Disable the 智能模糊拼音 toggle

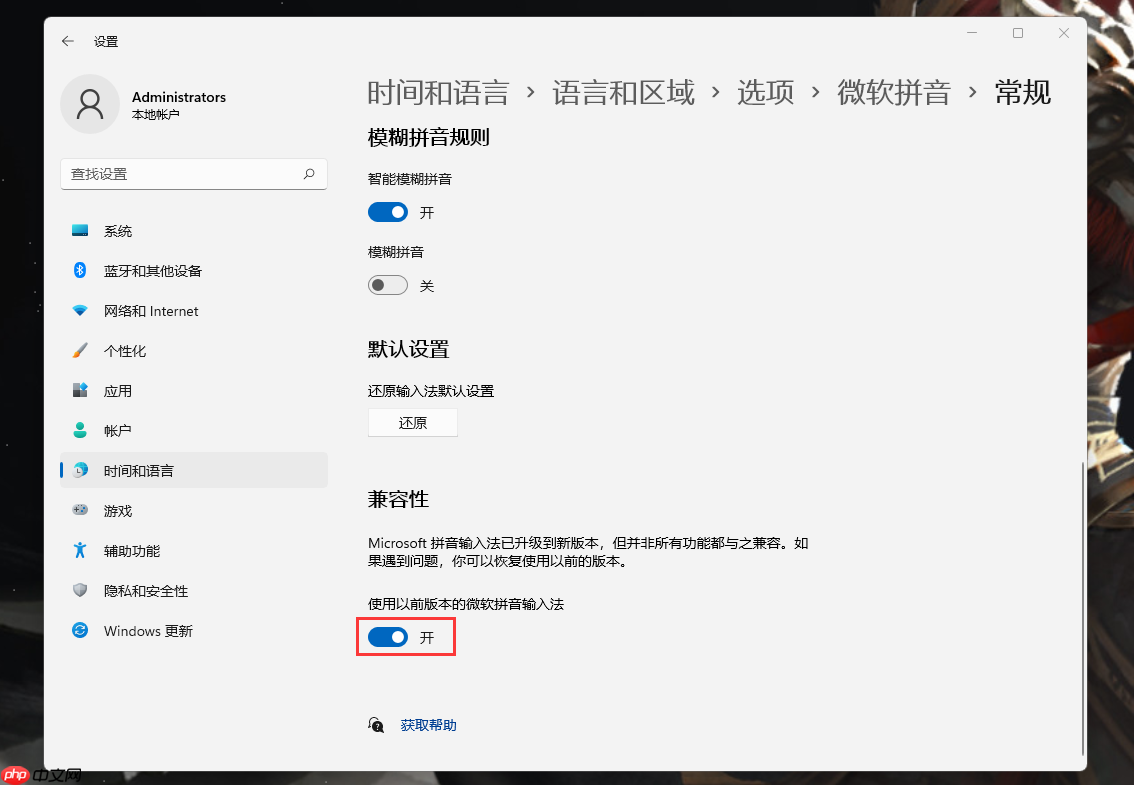pos(388,212)
